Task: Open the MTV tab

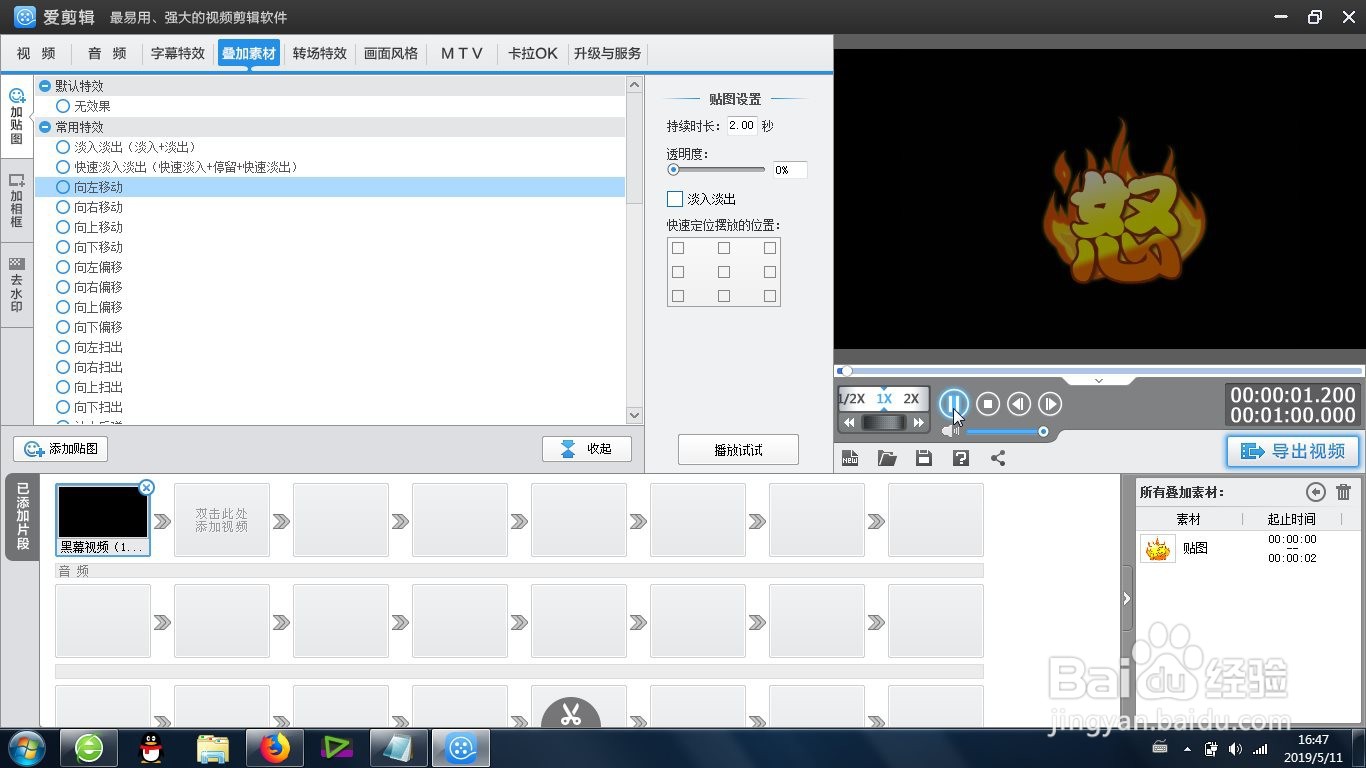Action: 461,53
